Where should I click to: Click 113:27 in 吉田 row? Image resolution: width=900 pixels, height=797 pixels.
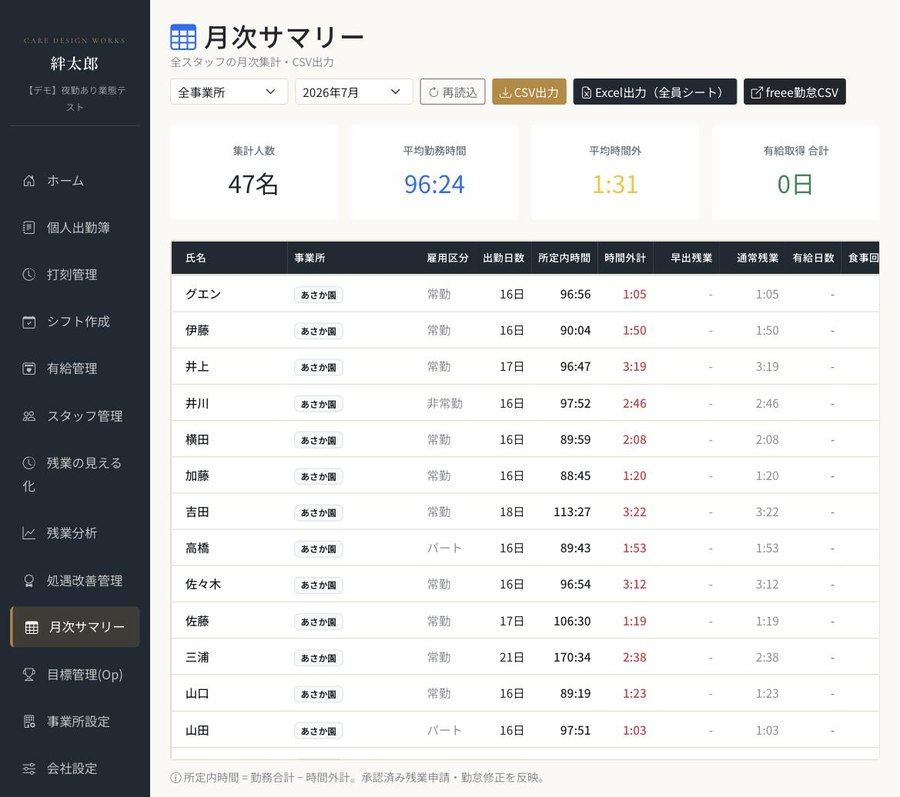click(572, 512)
